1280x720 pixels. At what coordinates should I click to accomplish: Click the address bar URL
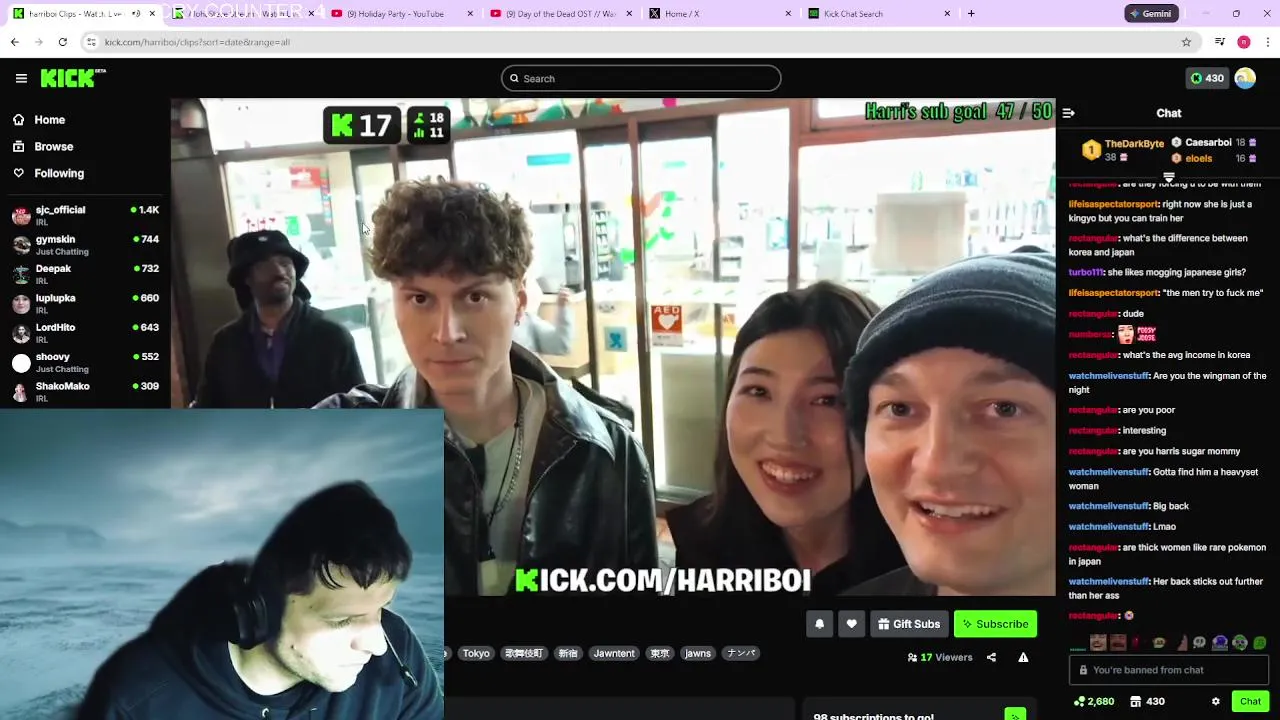point(197,42)
